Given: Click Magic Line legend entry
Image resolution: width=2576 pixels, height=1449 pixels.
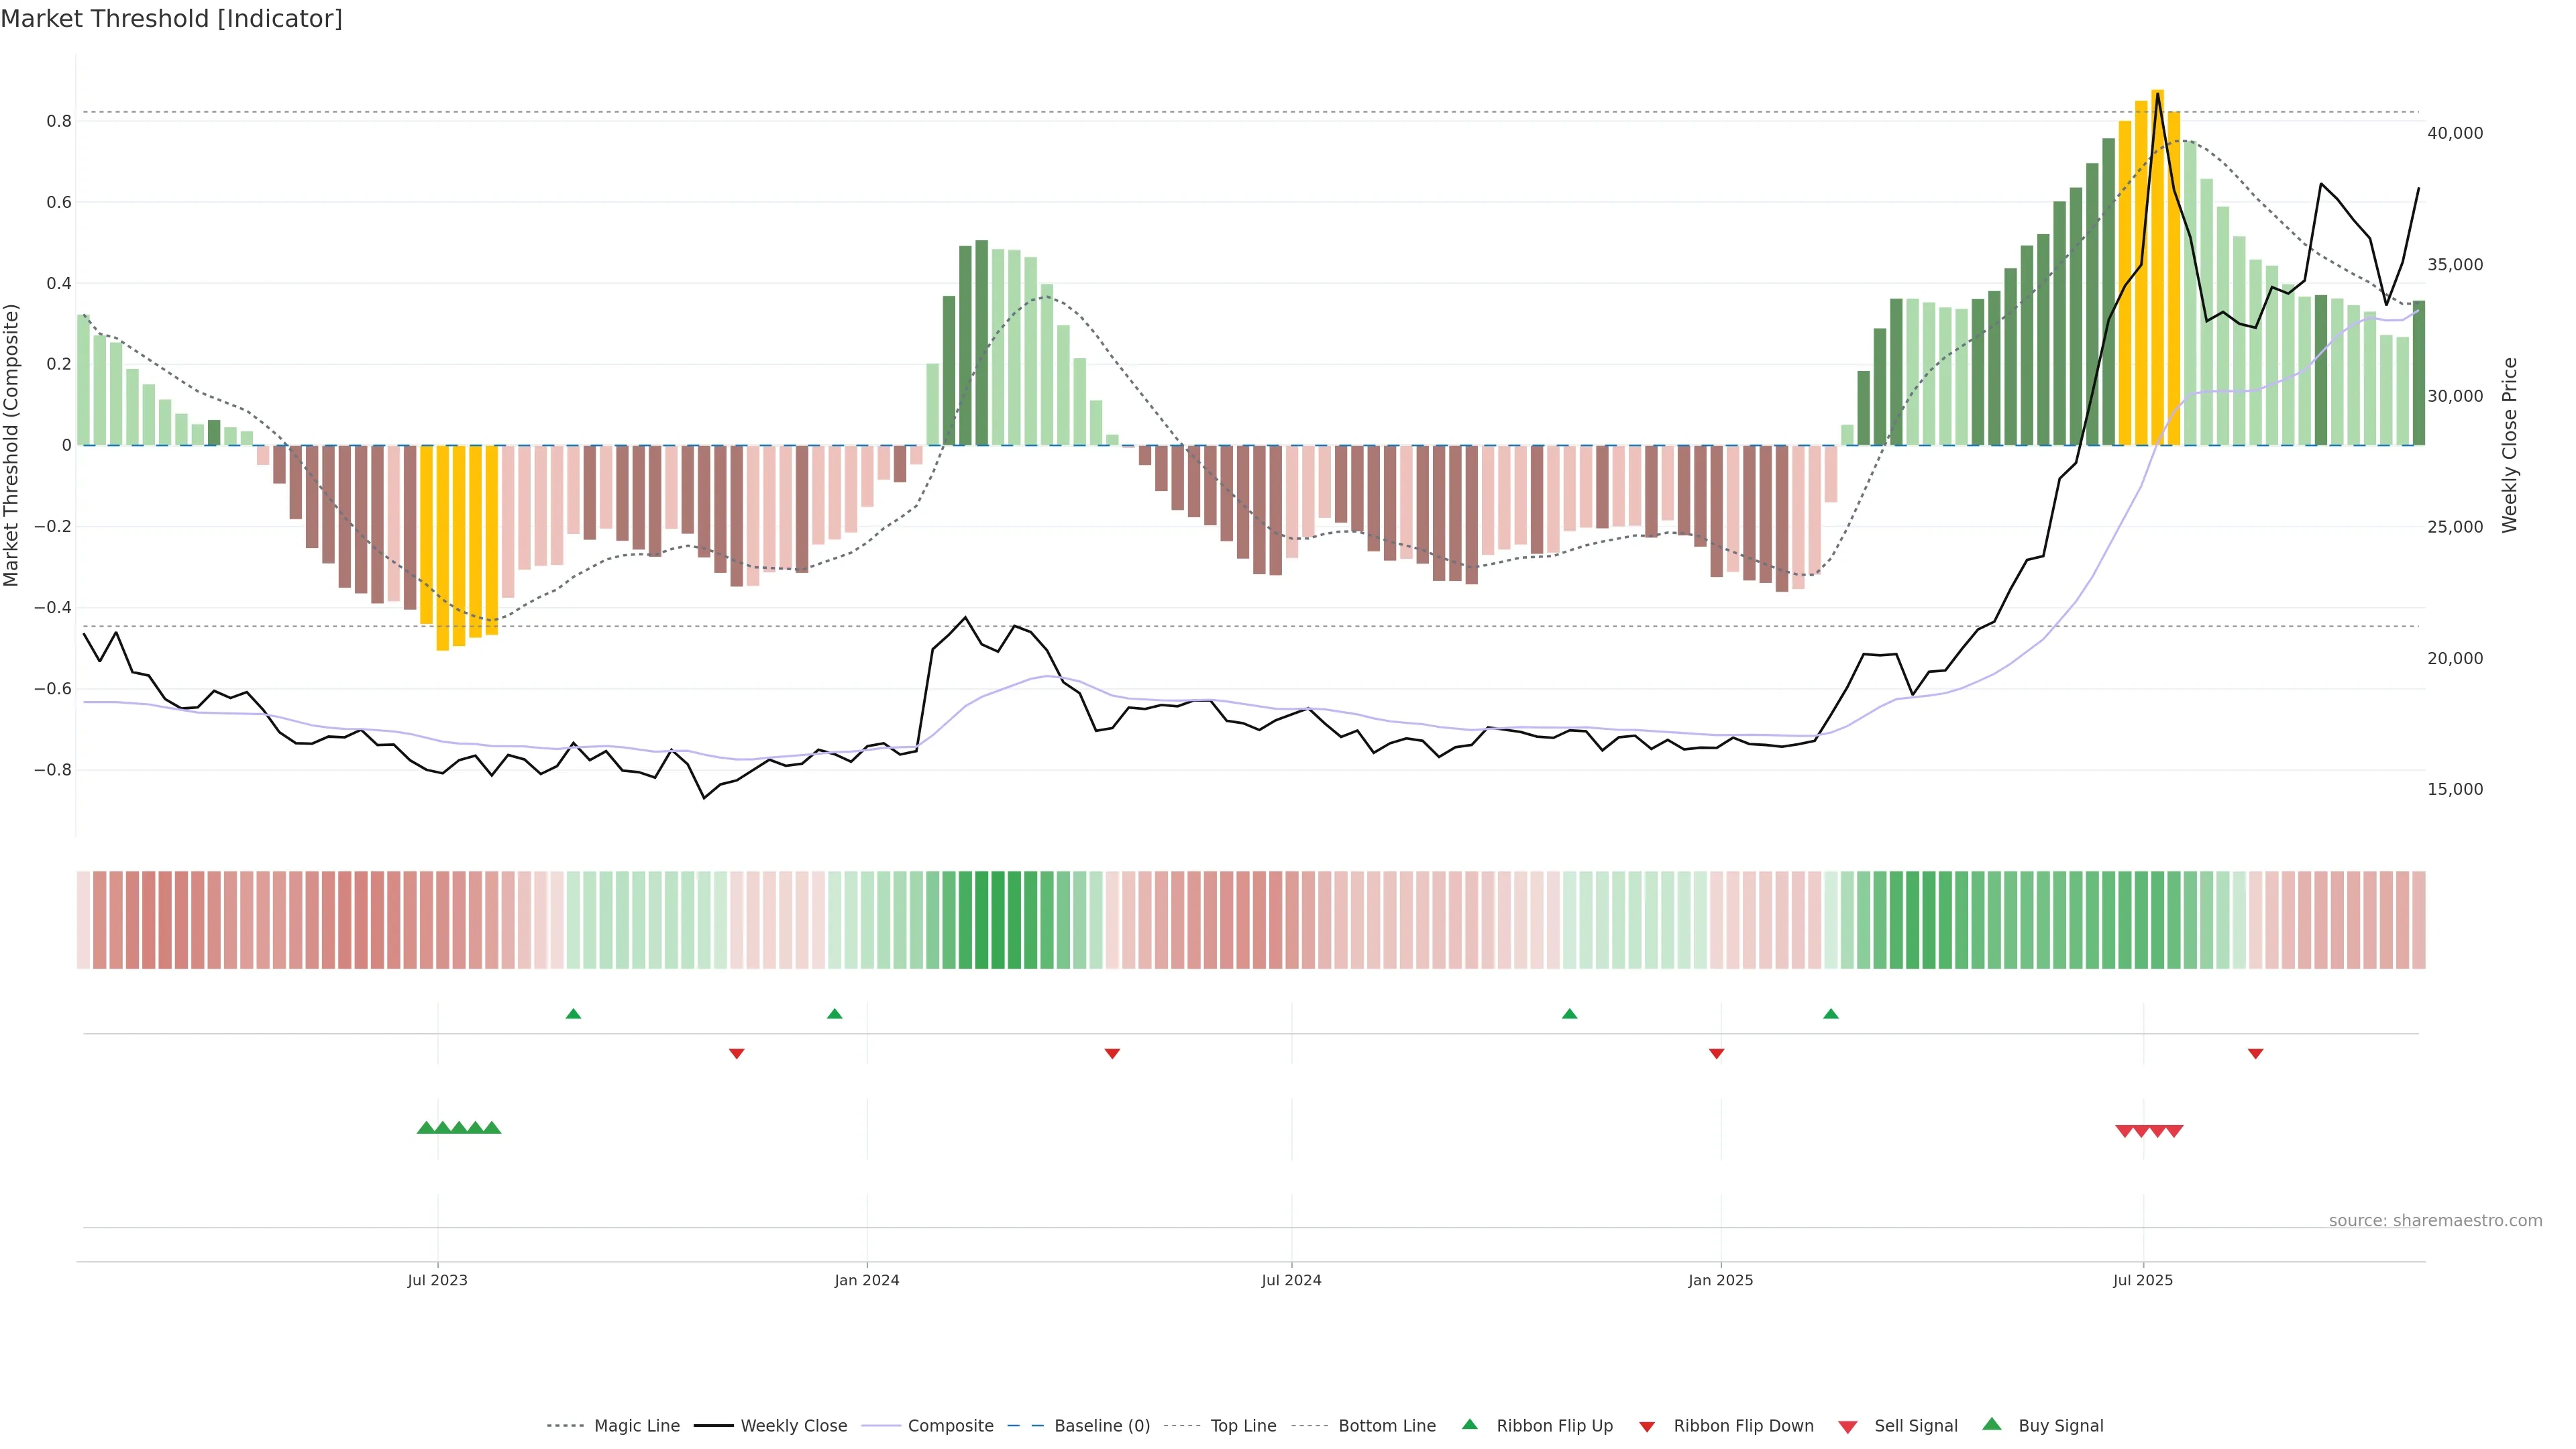Looking at the screenshot, I should (x=636, y=1425).
